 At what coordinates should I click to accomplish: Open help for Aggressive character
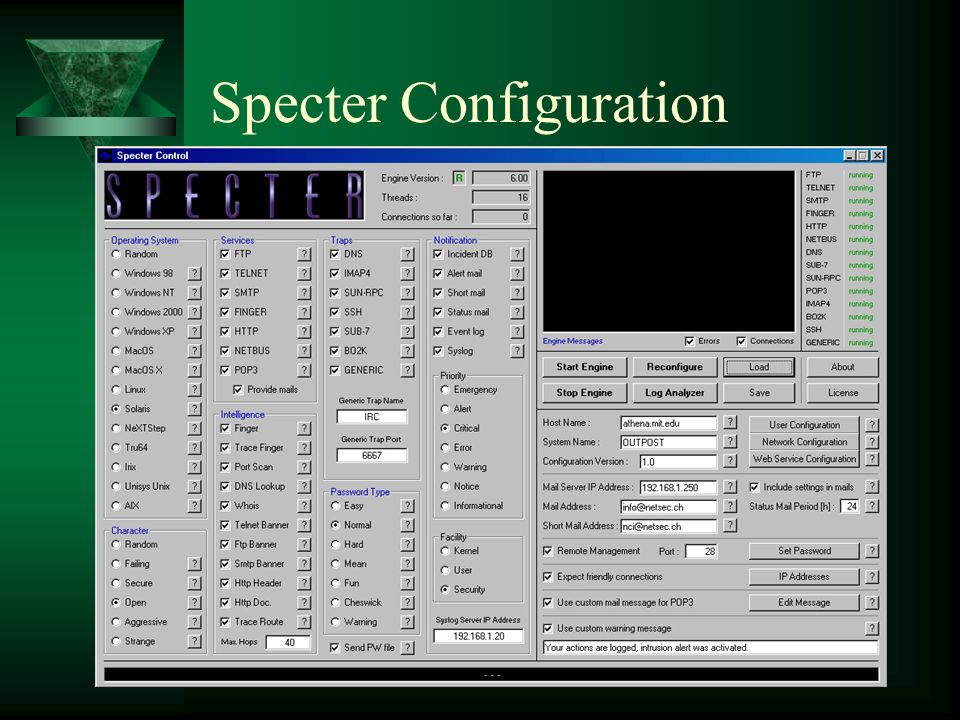194,622
